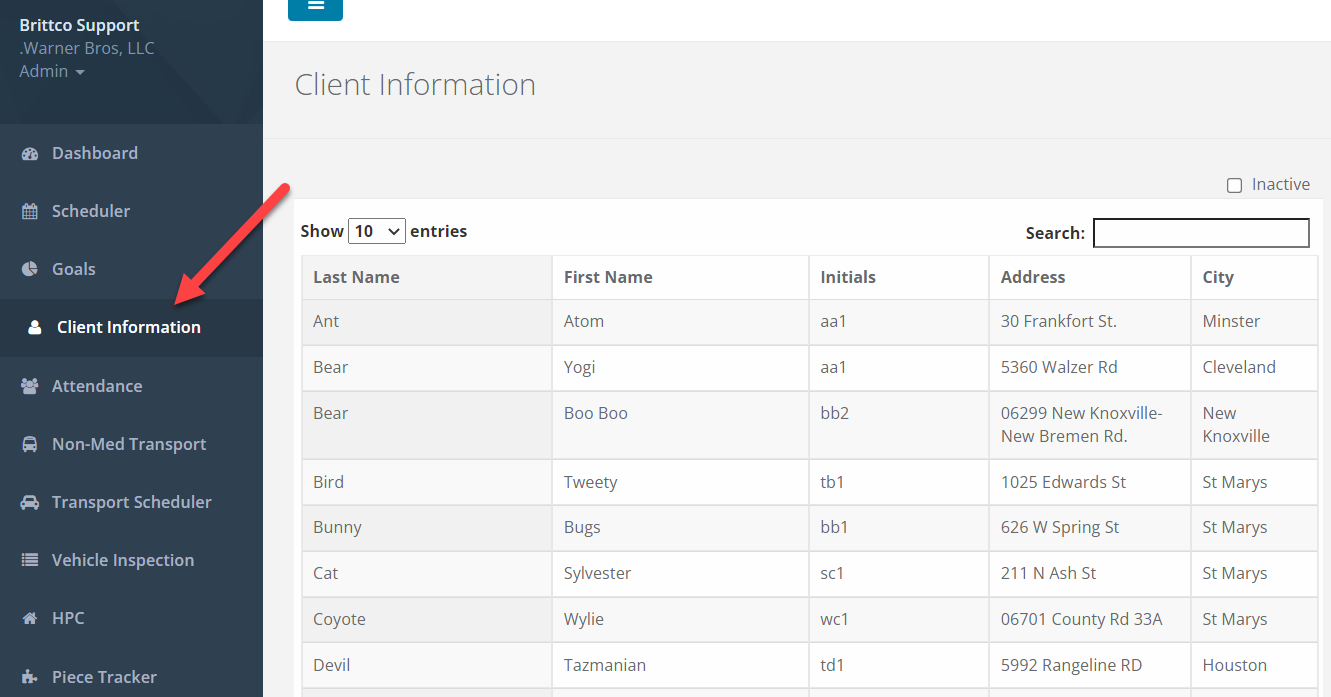The width and height of the screenshot is (1331, 697).
Task: Toggle the hamburger menu button
Action: click(x=315, y=7)
